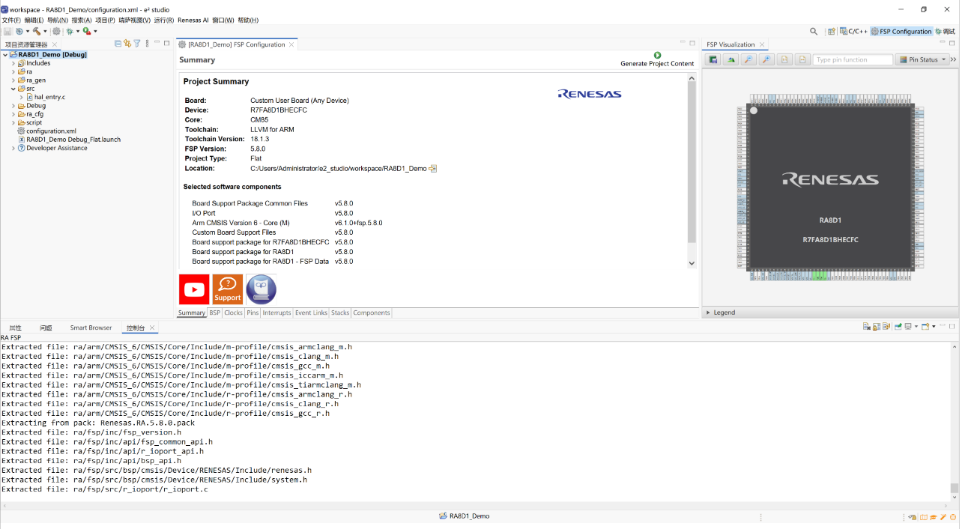Image resolution: width=960 pixels, height=529 pixels.
Task: Open the build hammer dropdown arrow
Action: [45, 31]
